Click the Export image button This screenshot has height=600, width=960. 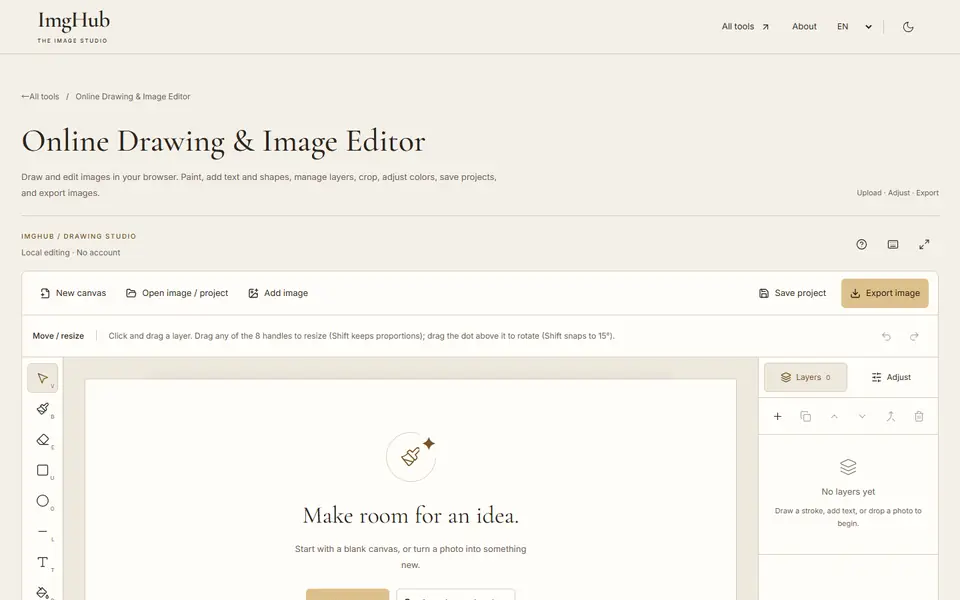pyautogui.click(x=885, y=293)
